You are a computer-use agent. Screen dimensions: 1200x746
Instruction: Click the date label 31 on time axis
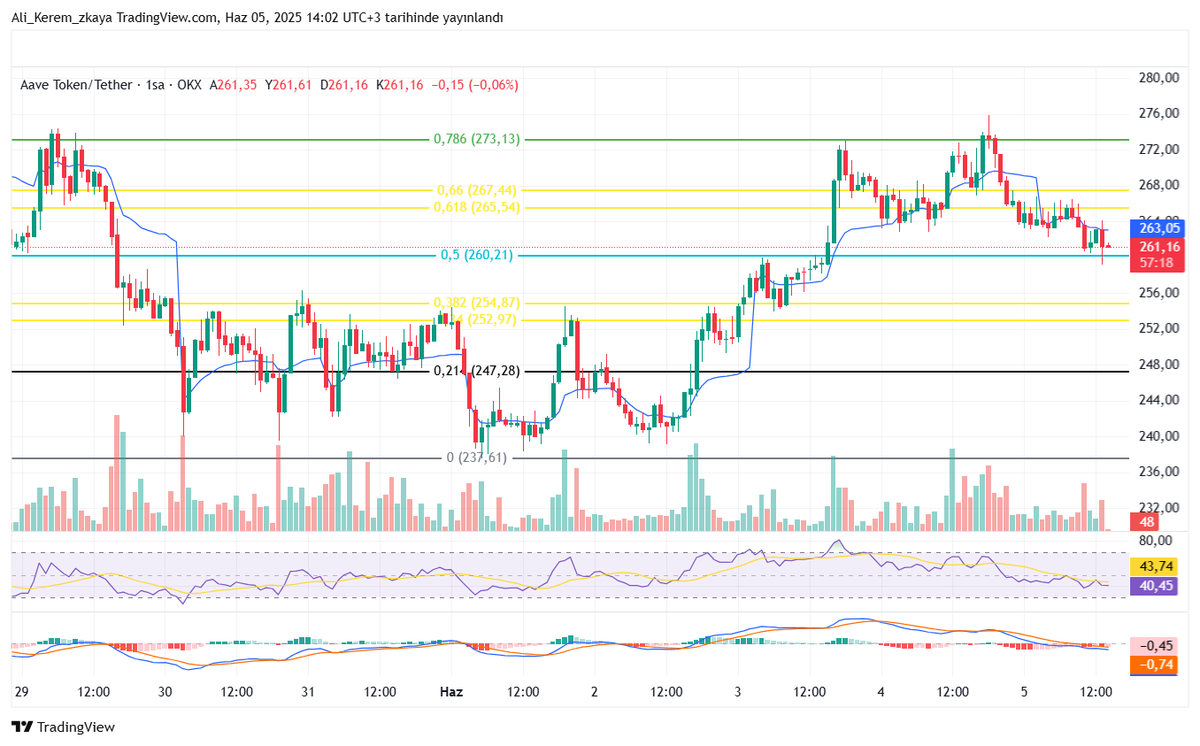click(308, 691)
